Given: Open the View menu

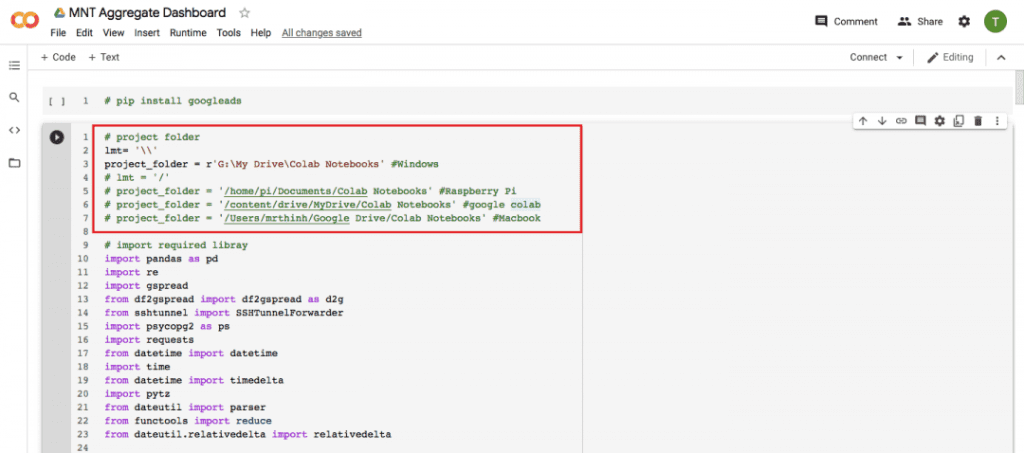Looking at the screenshot, I should tap(114, 33).
